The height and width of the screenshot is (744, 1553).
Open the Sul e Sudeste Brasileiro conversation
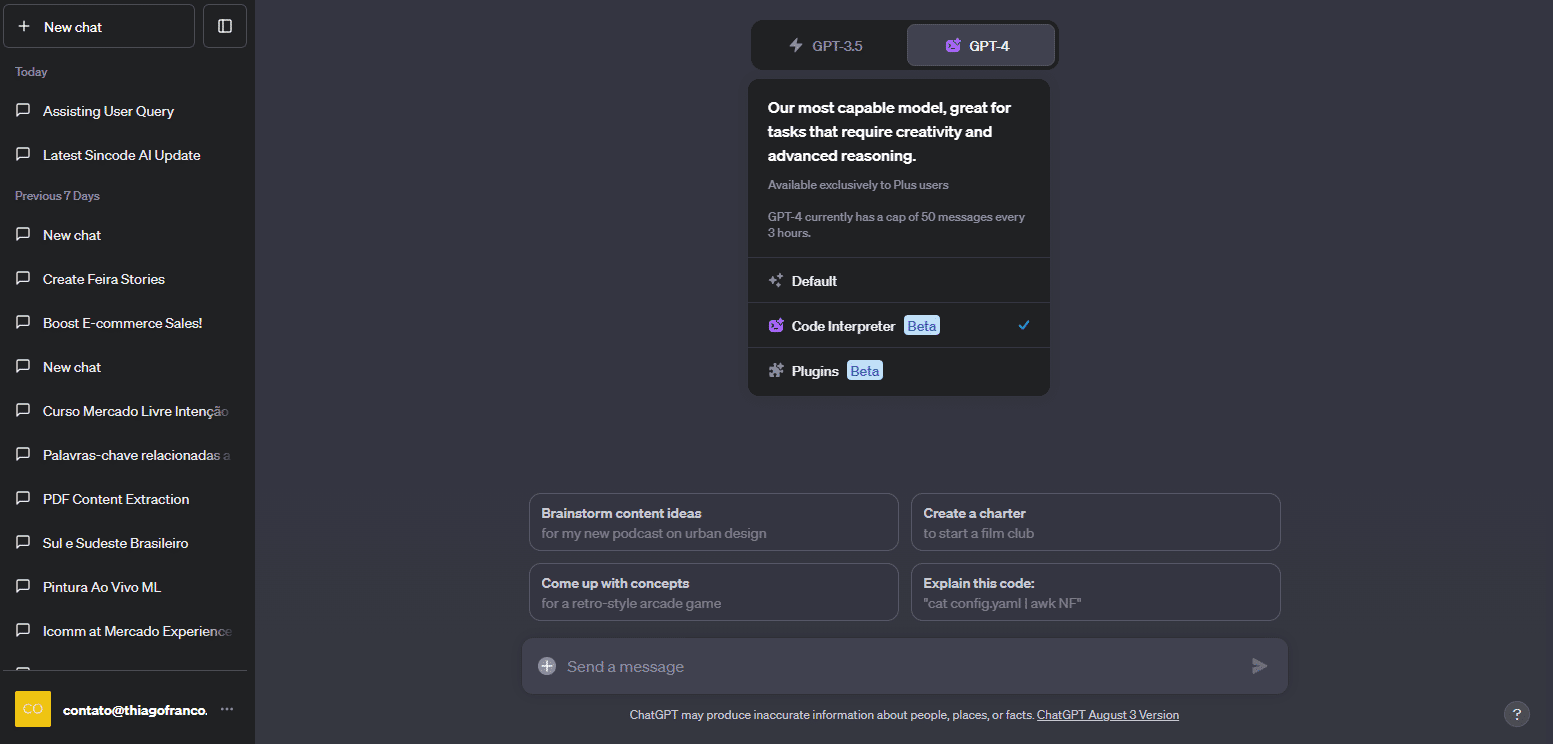pyautogui.click(x=124, y=543)
